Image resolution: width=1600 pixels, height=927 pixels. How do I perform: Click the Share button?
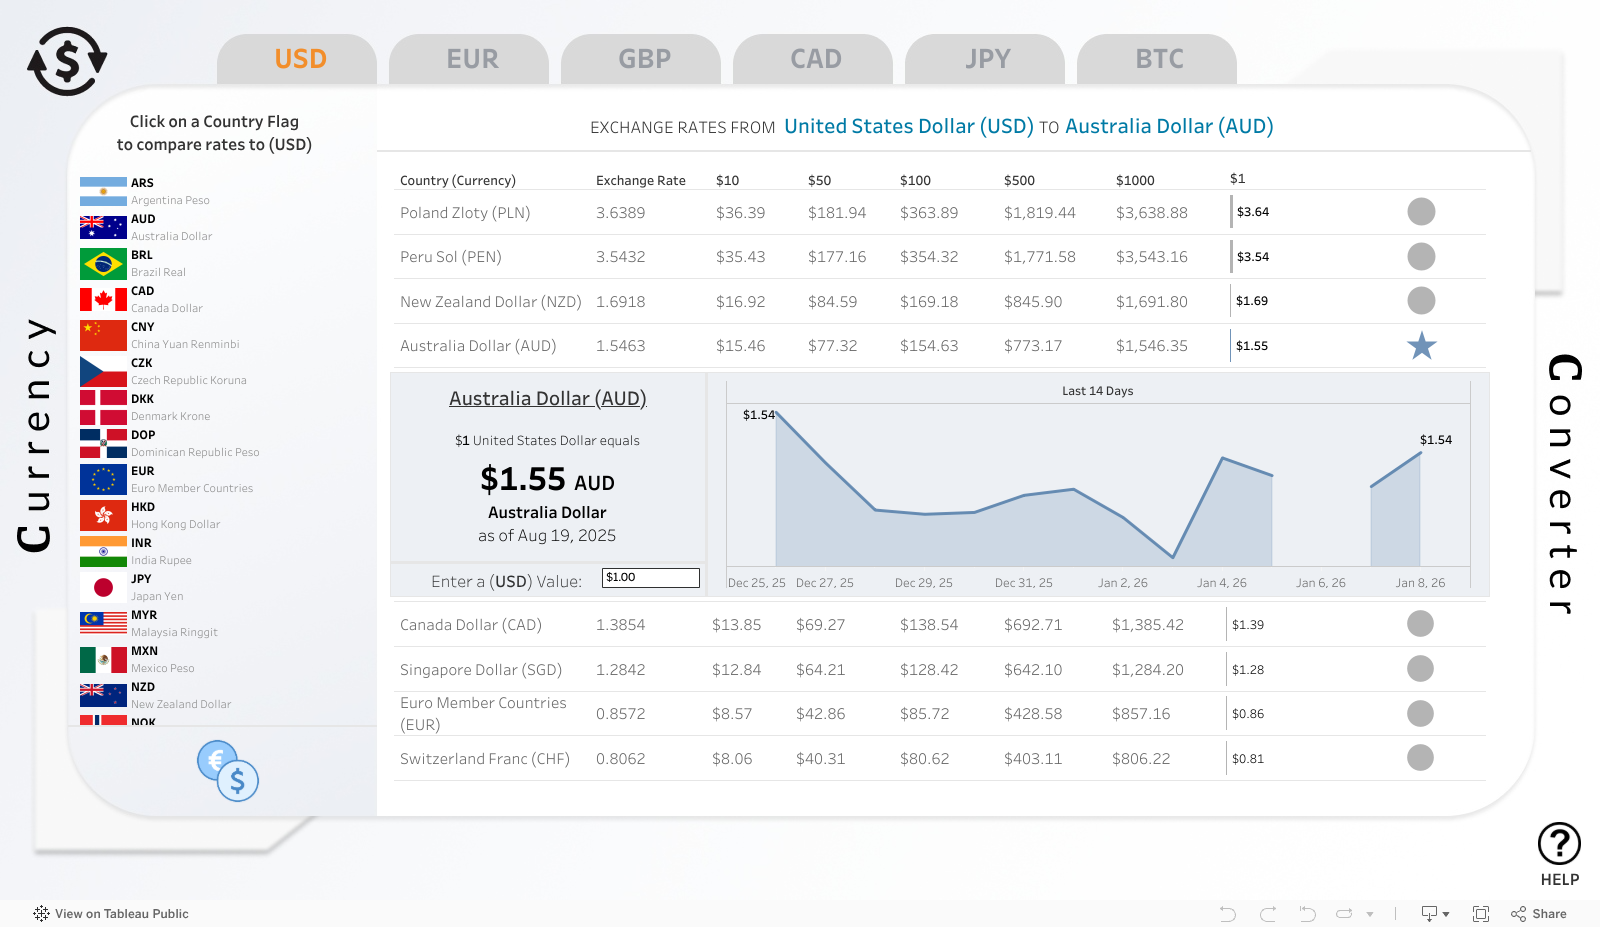tap(1539, 914)
